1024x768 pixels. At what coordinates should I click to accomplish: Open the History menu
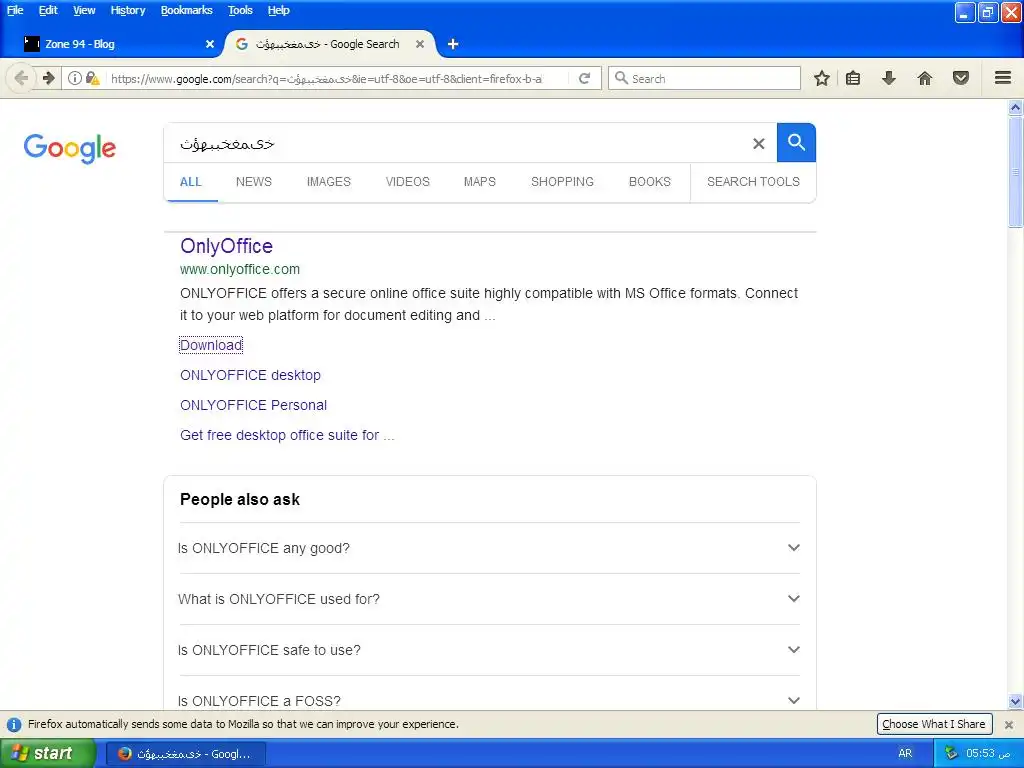tap(128, 10)
